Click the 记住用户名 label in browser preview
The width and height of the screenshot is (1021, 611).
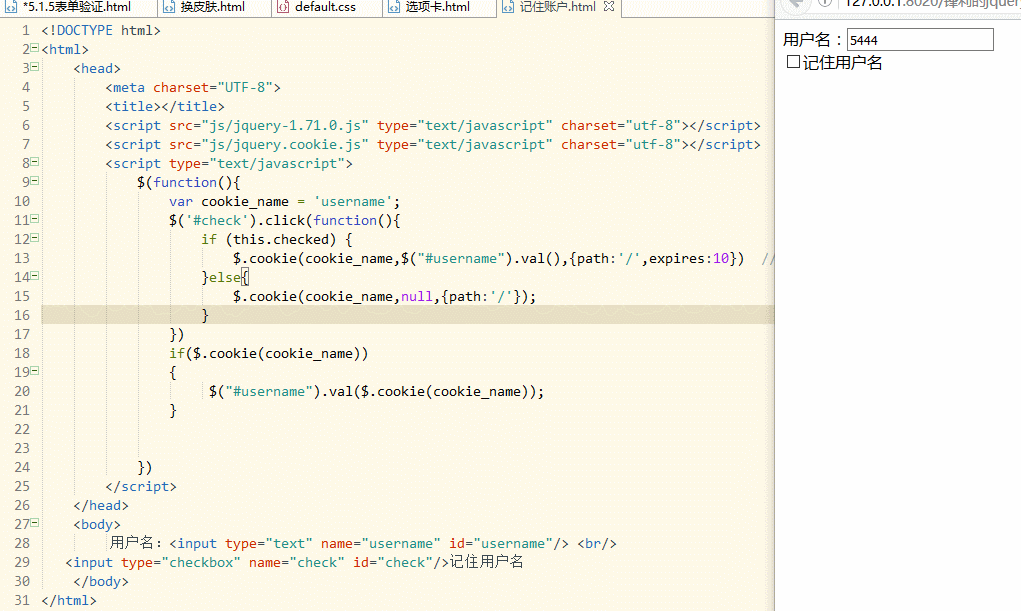click(843, 63)
